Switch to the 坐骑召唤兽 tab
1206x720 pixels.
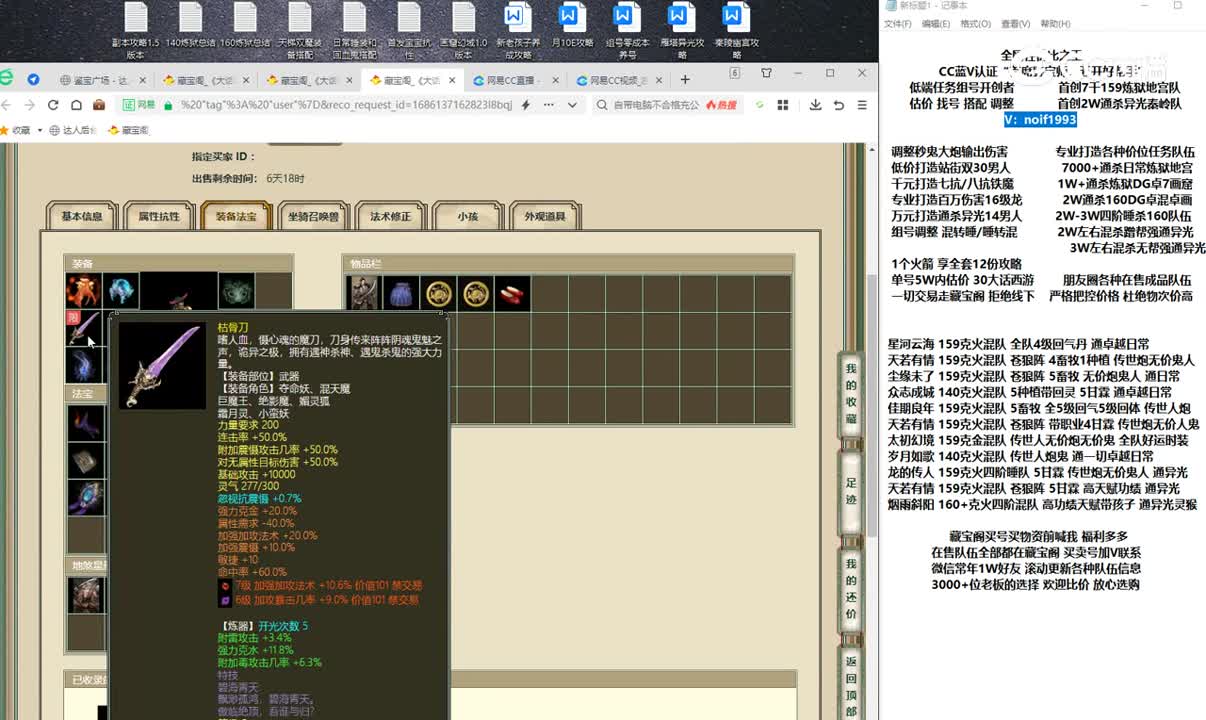(x=313, y=217)
